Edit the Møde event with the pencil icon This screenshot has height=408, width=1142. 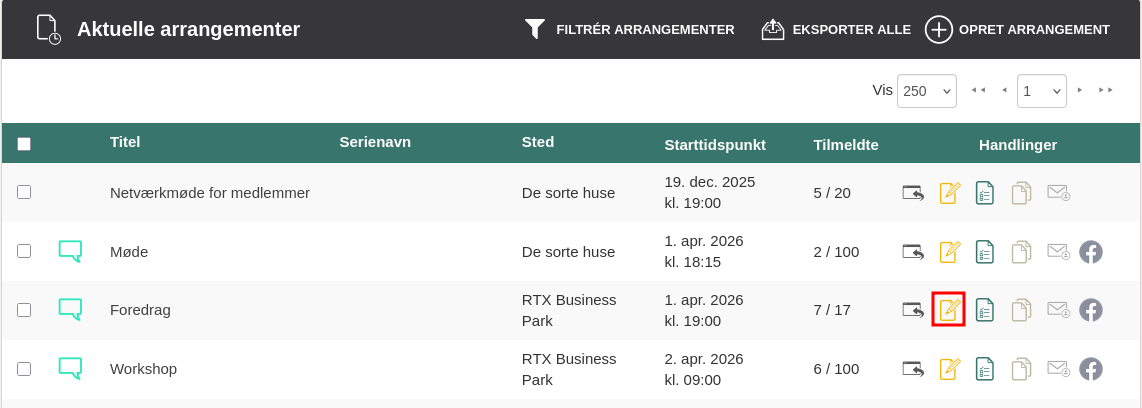949,252
